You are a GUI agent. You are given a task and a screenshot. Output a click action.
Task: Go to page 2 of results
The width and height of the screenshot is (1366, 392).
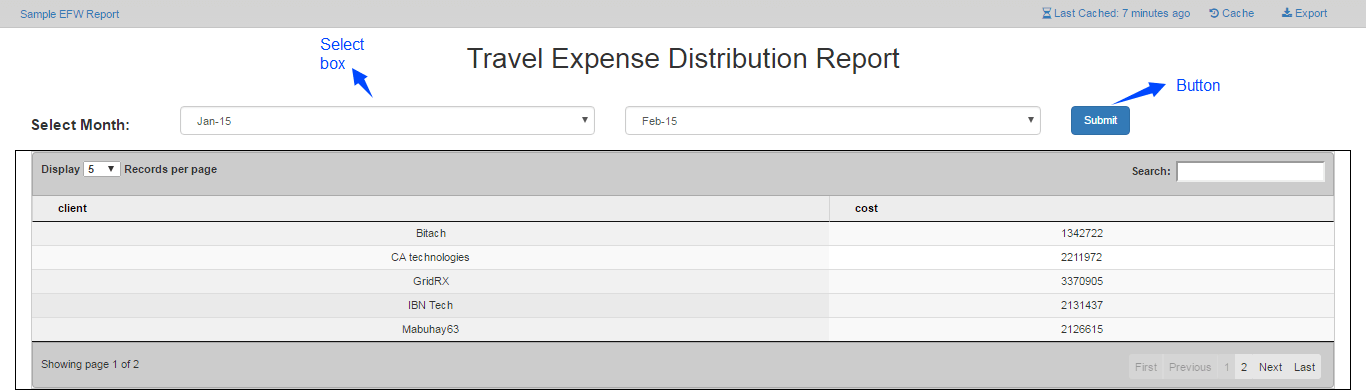(1244, 367)
